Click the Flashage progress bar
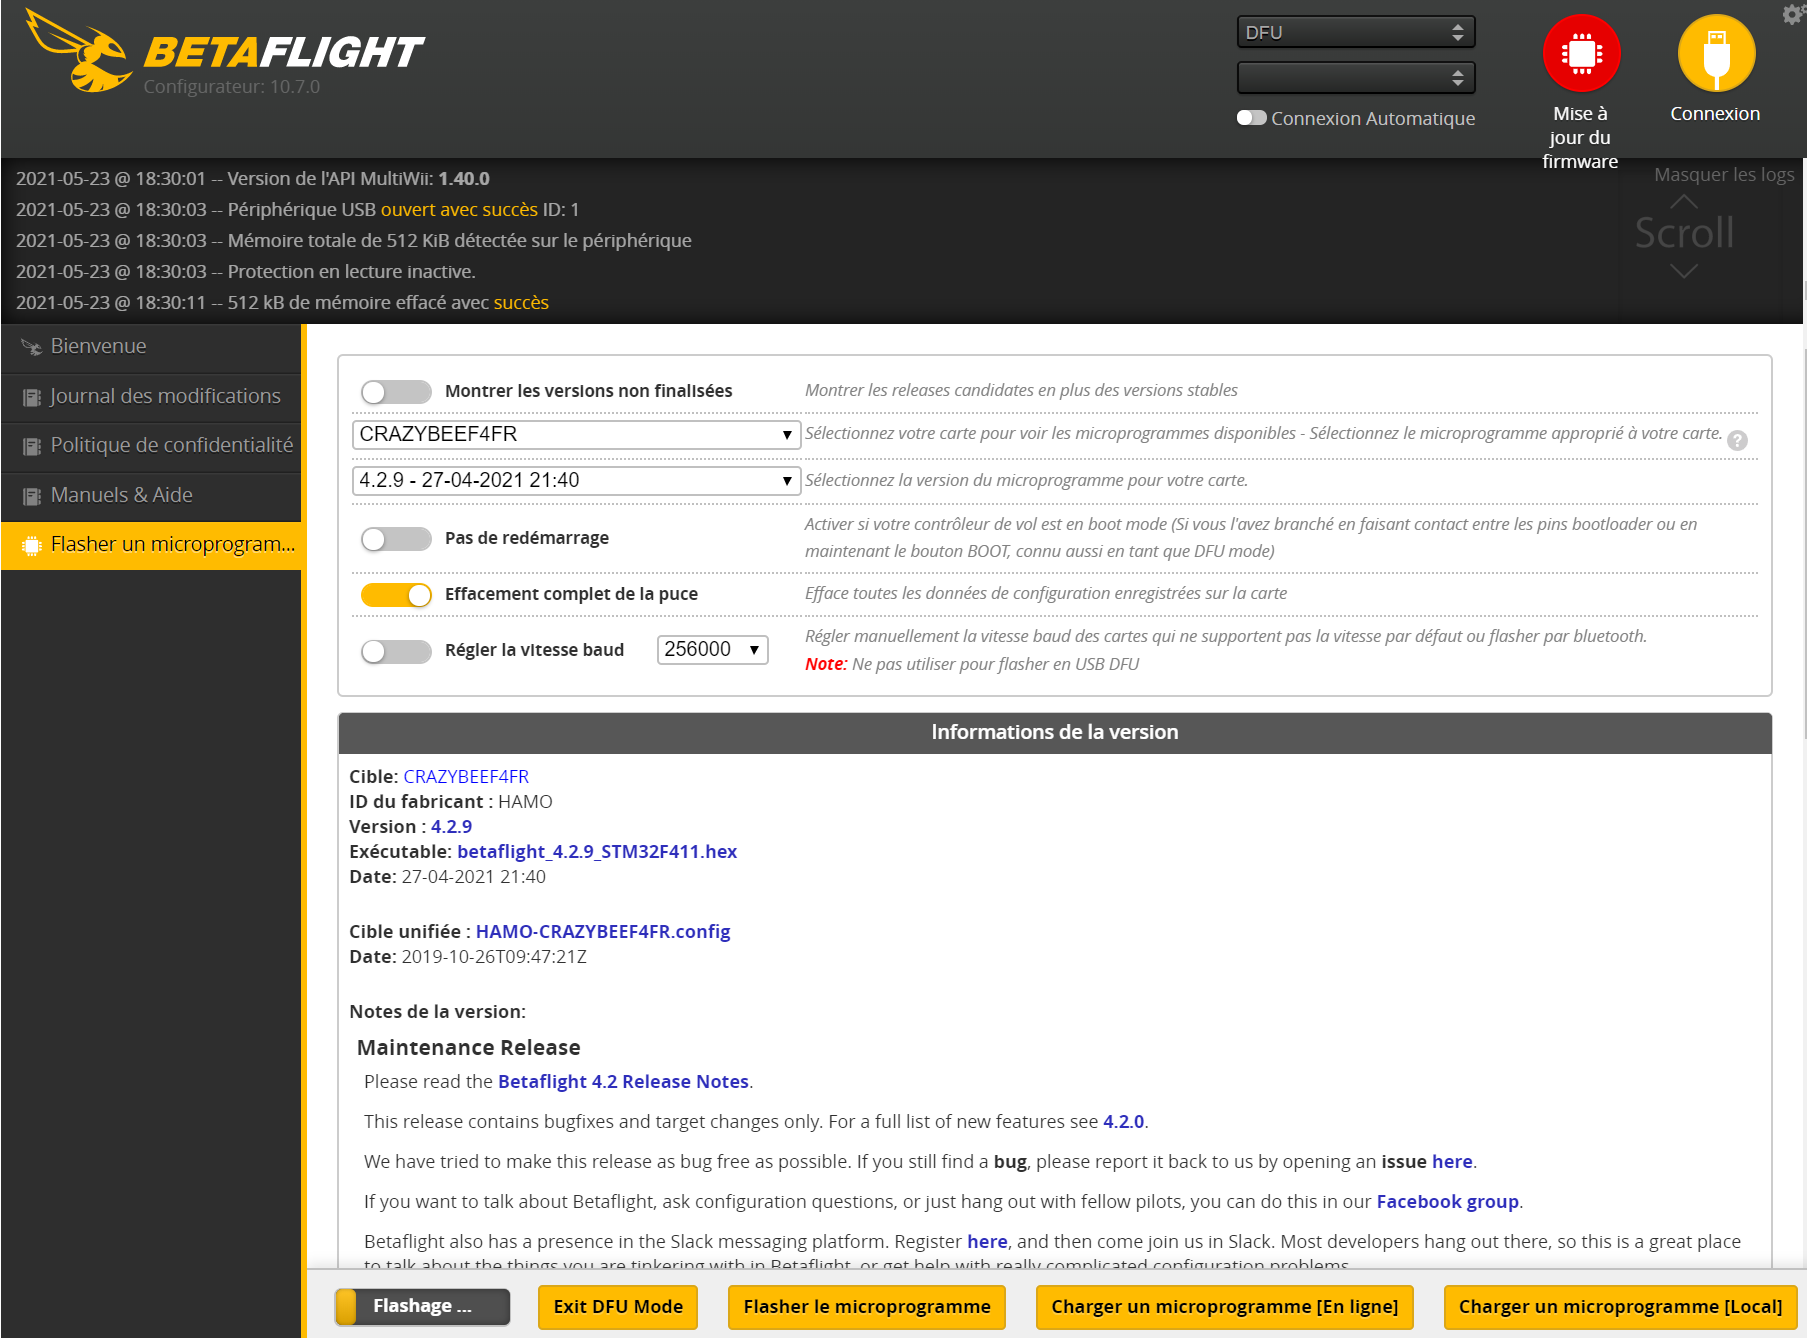 [421, 1306]
